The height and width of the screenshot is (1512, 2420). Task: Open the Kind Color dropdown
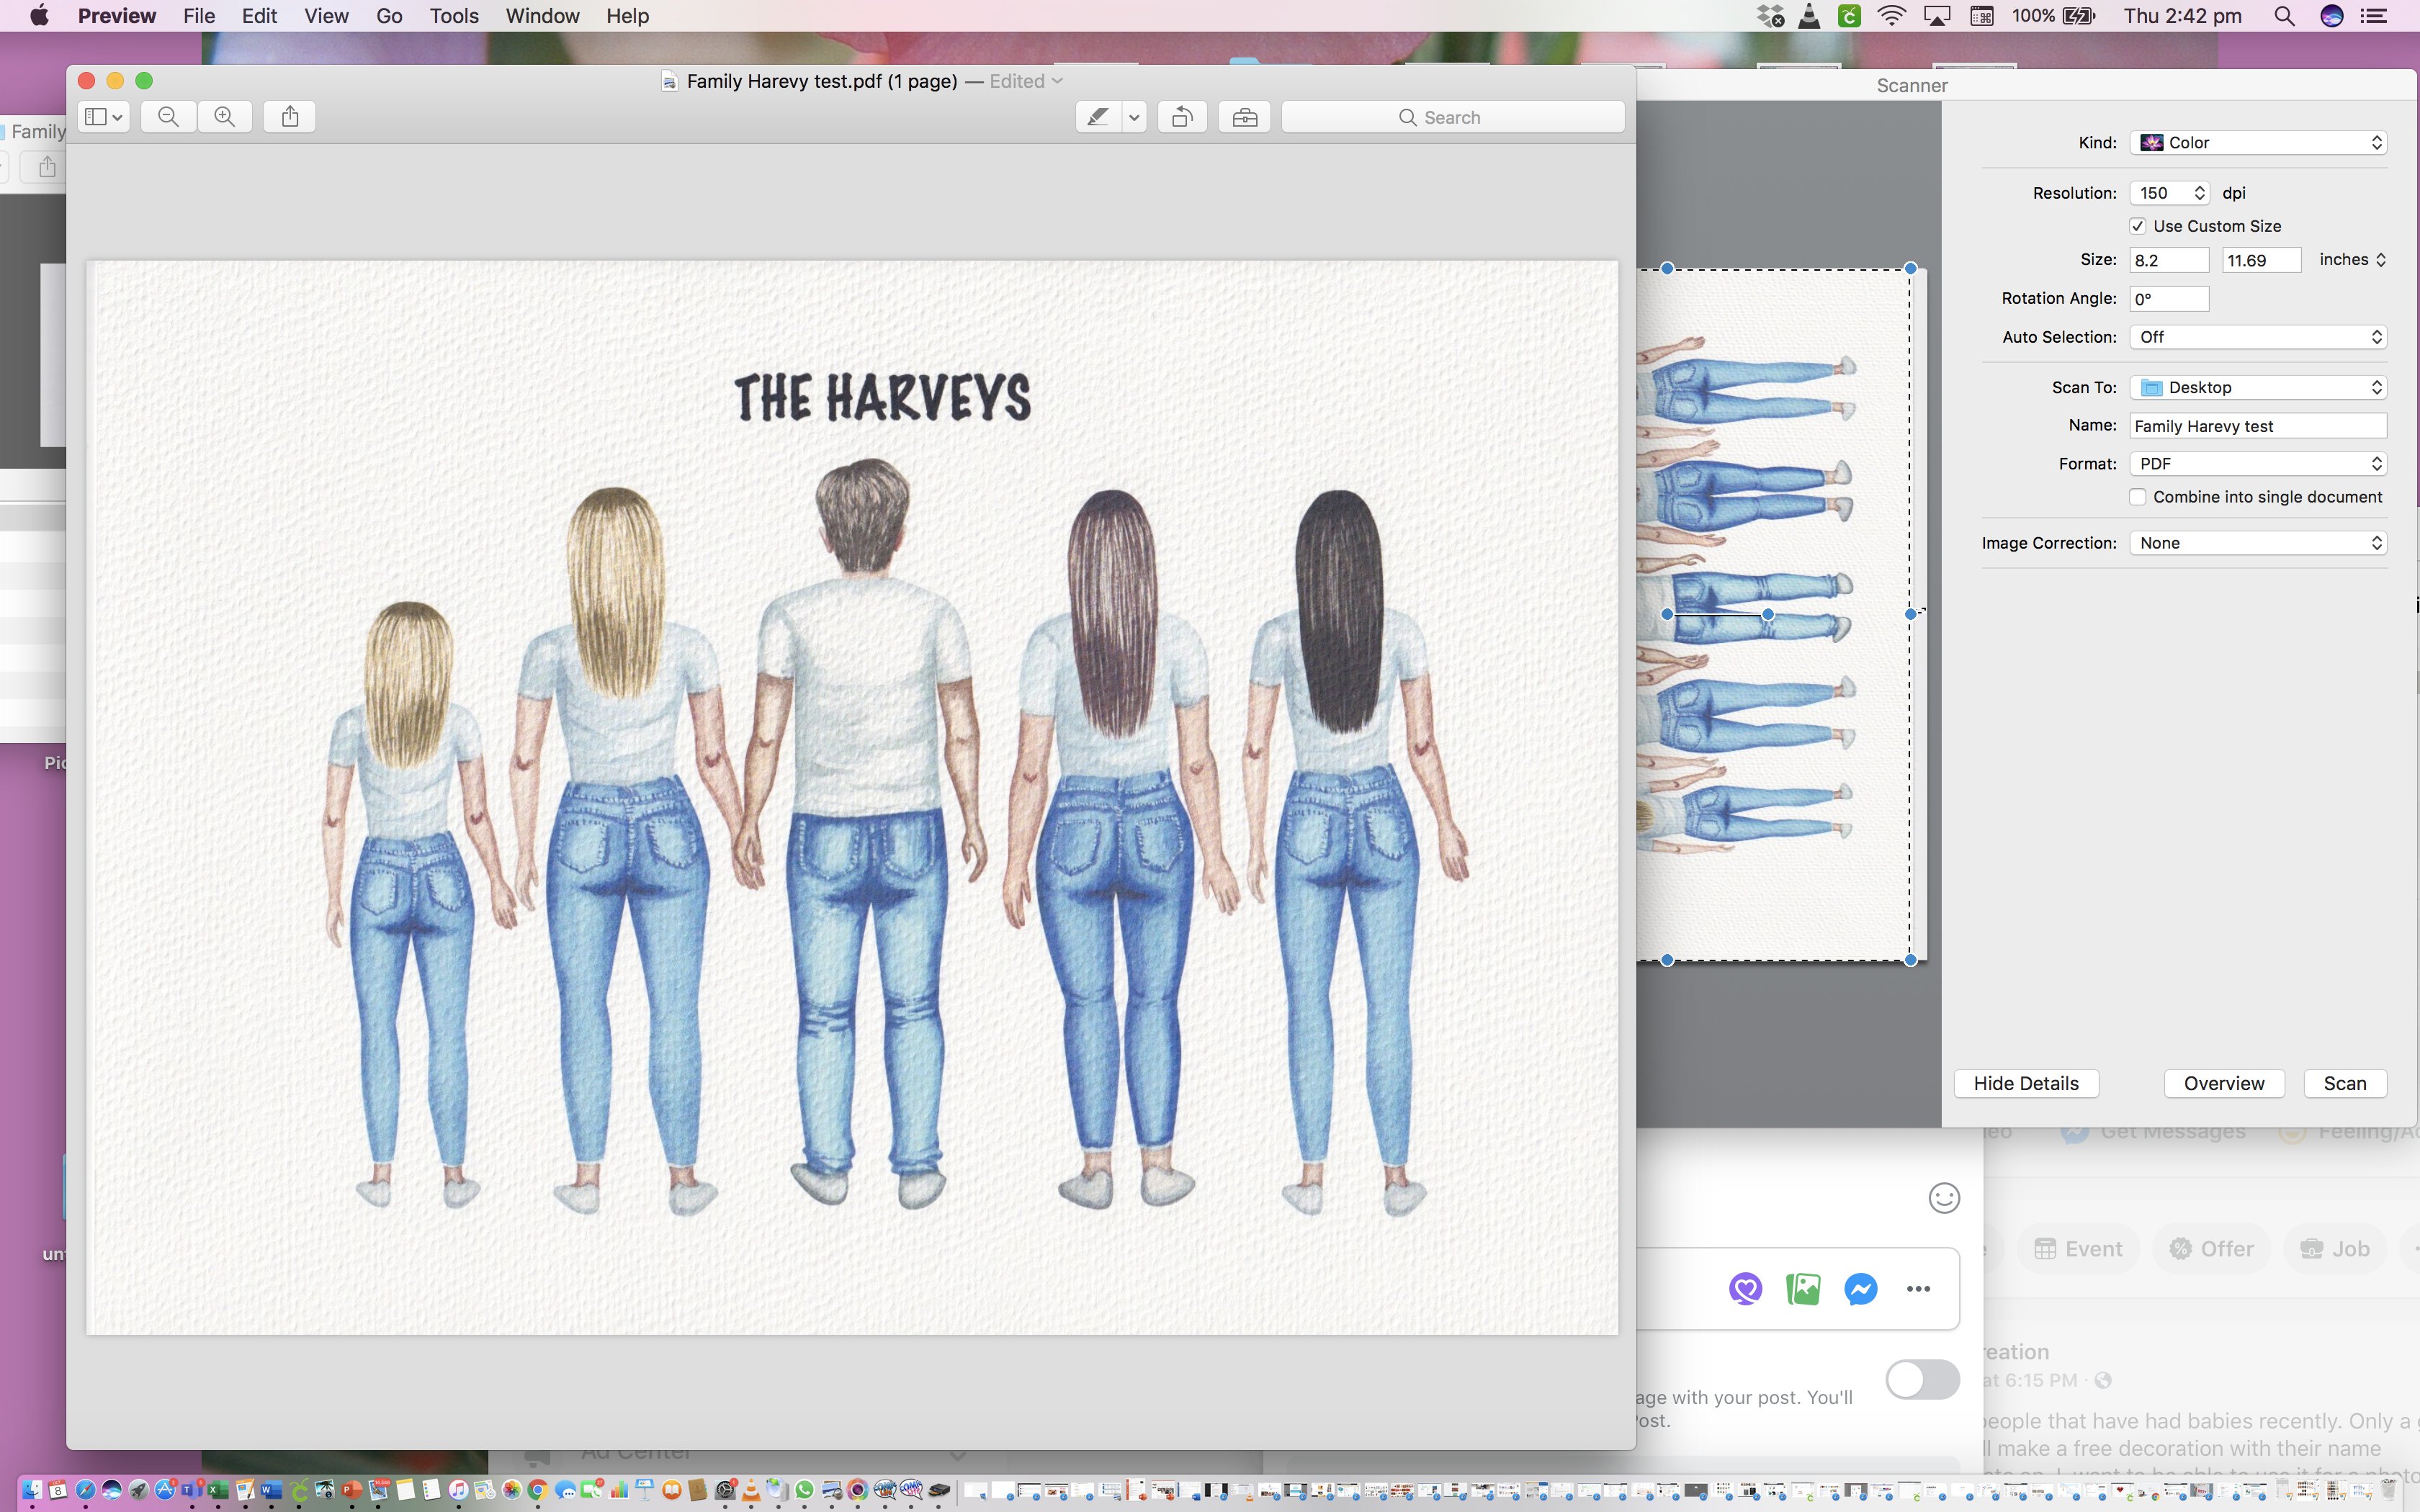click(2258, 143)
